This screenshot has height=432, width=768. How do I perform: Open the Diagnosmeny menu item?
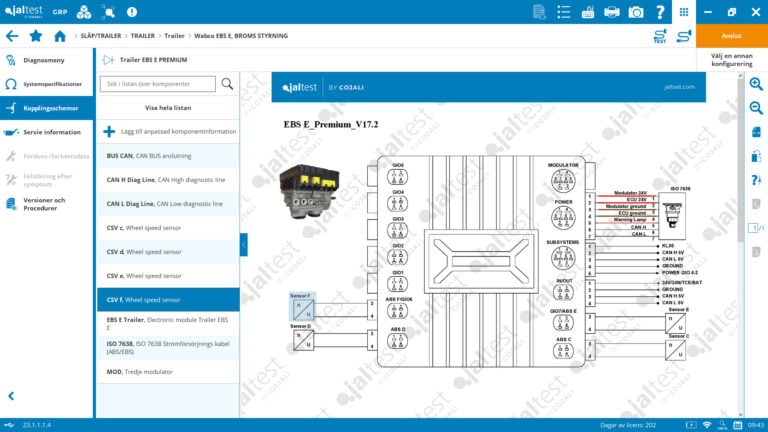click(x=46, y=60)
